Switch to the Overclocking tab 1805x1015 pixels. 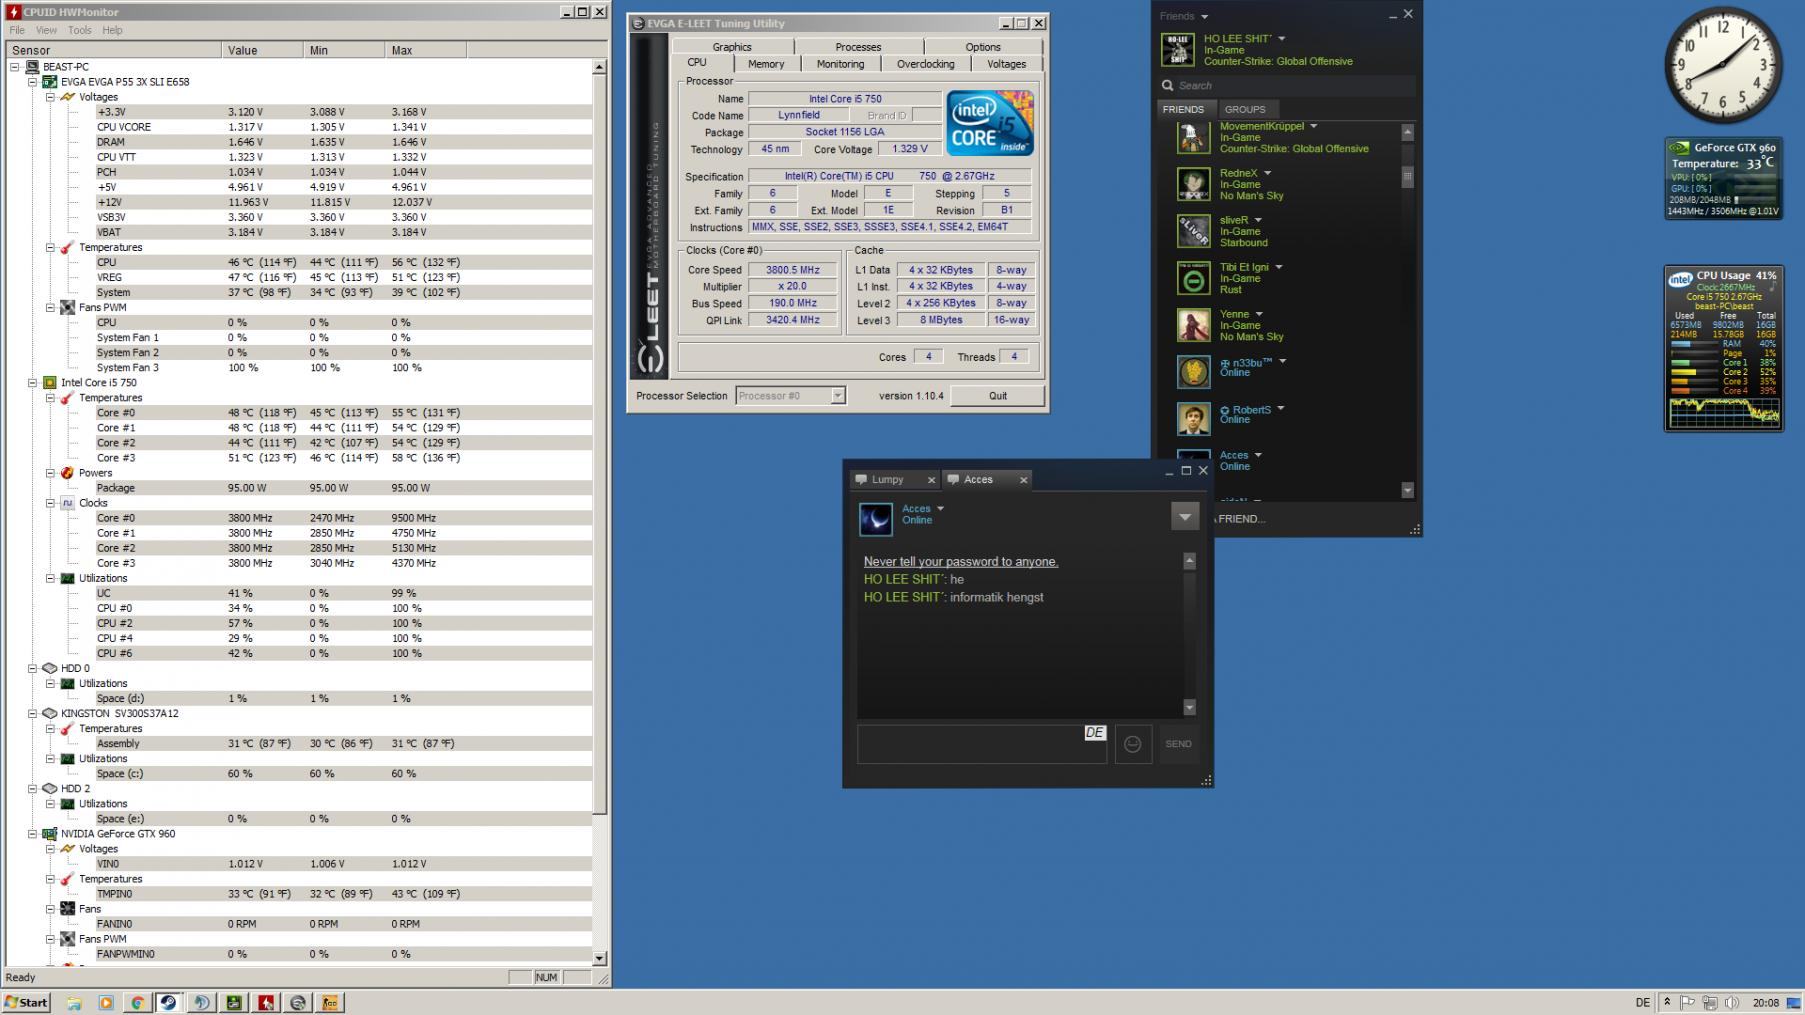point(925,64)
